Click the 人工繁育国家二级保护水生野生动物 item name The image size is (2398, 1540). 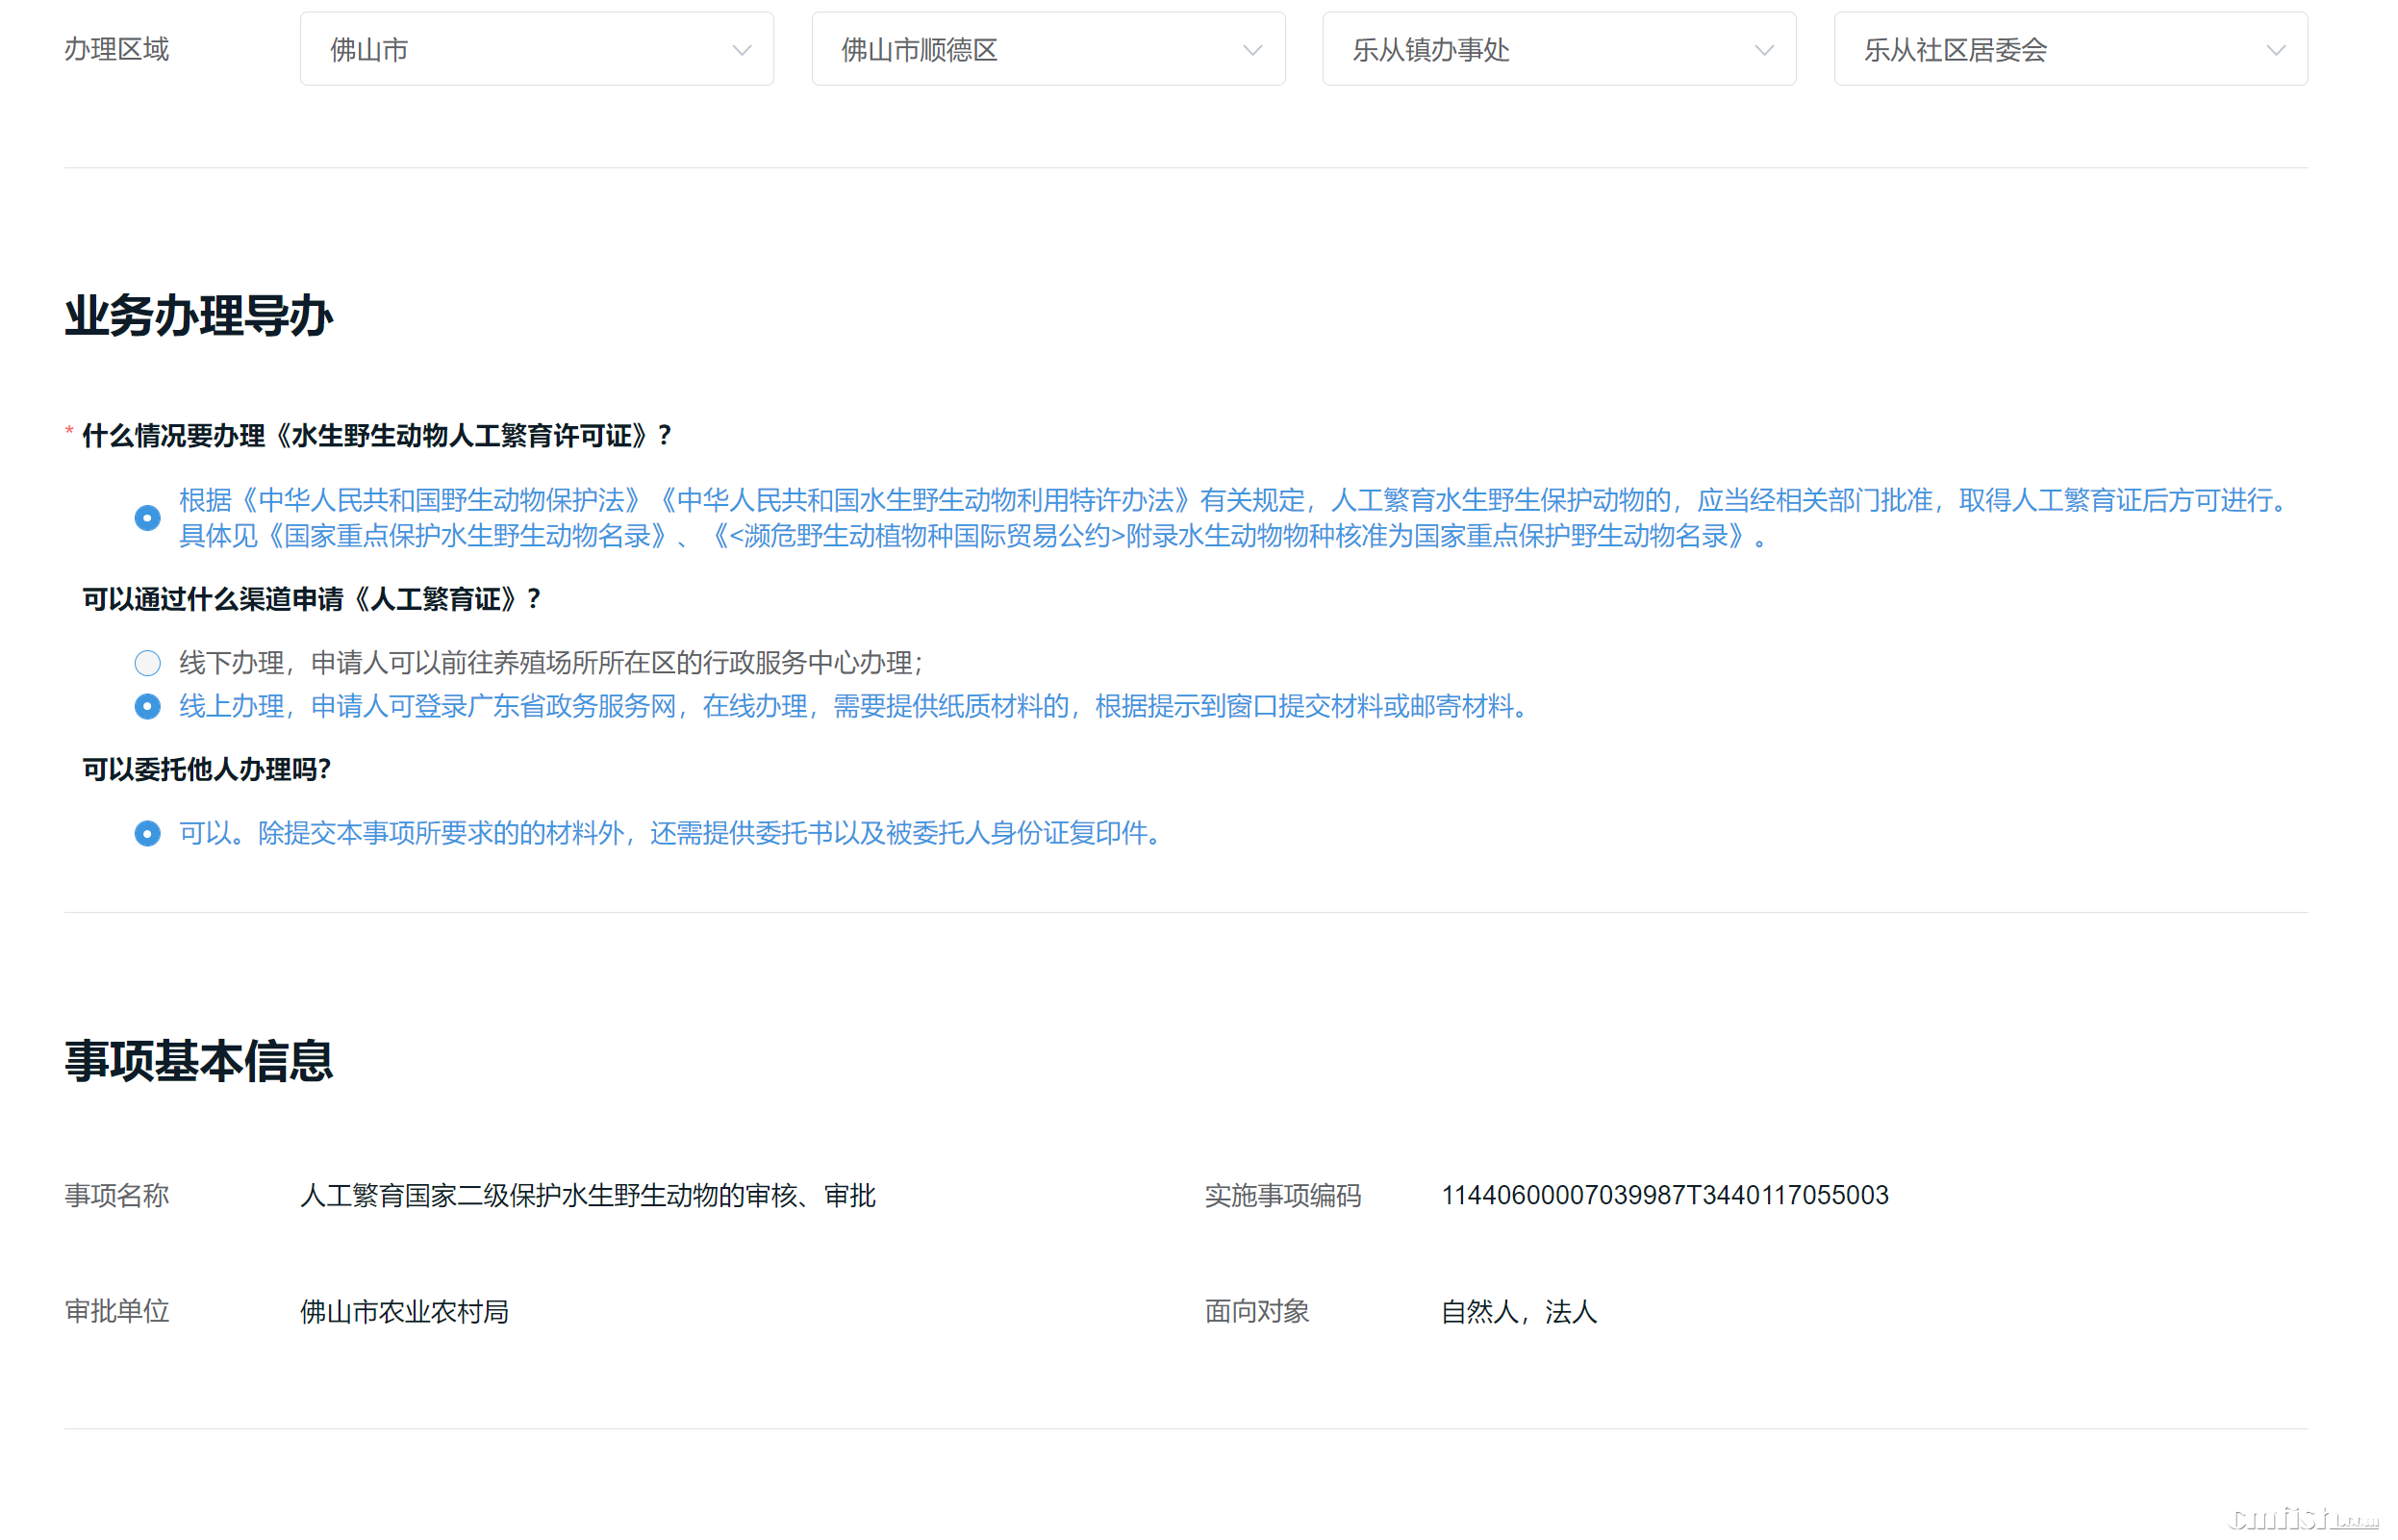point(588,1196)
